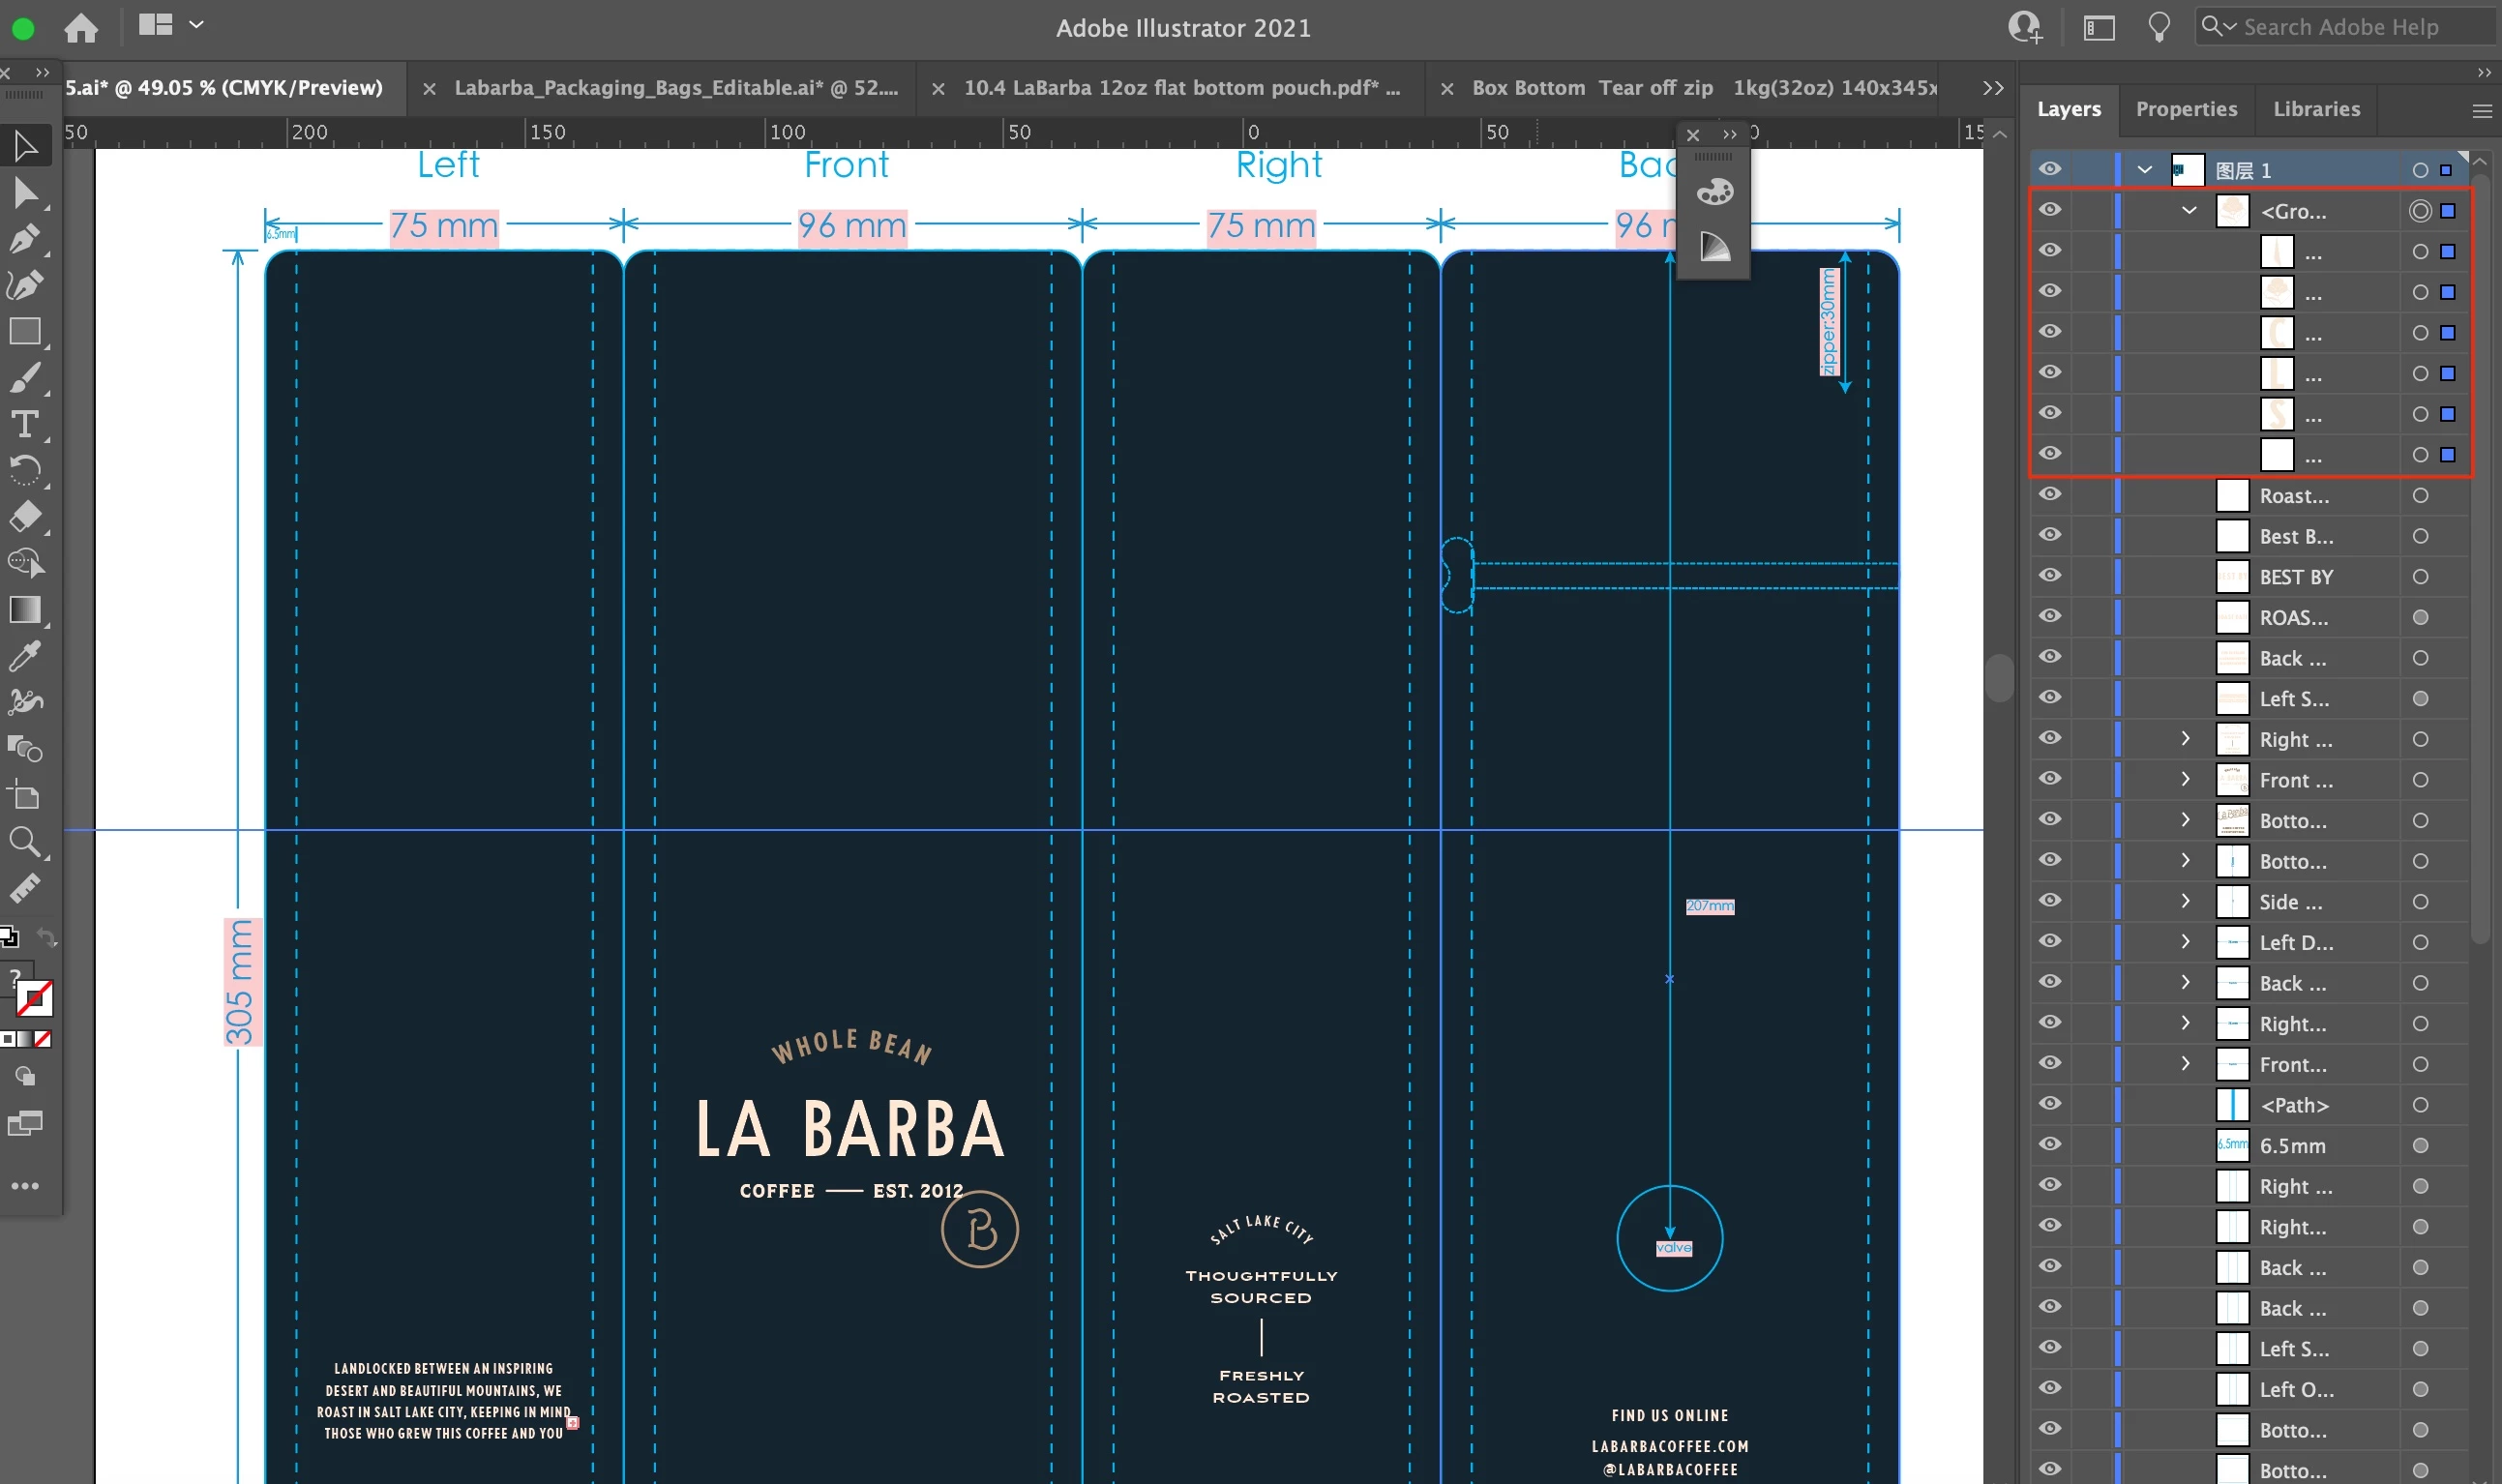Click the Libraries panel tab
This screenshot has height=1484, width=2502.
2316,109
